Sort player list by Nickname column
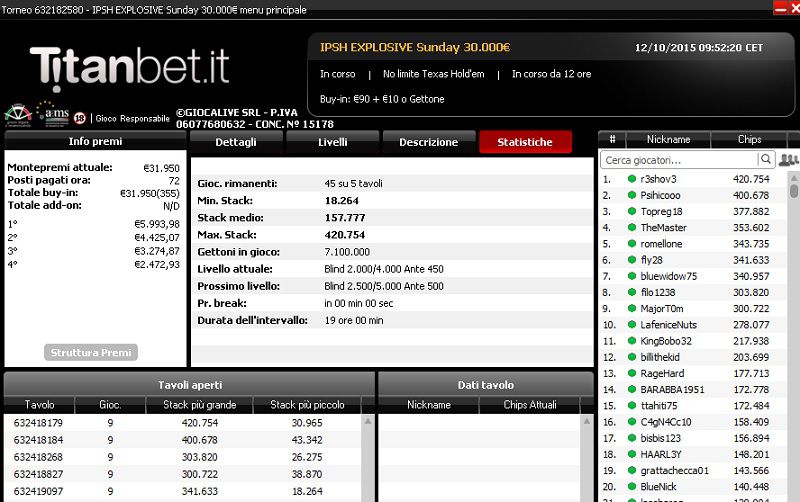 tap(668, 139)
